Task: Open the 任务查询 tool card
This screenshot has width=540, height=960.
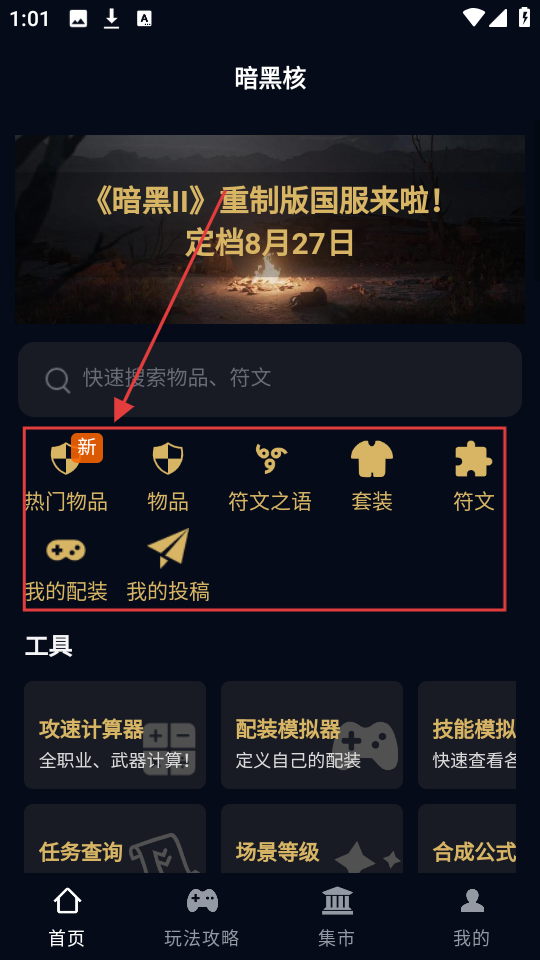Action: 115,838
